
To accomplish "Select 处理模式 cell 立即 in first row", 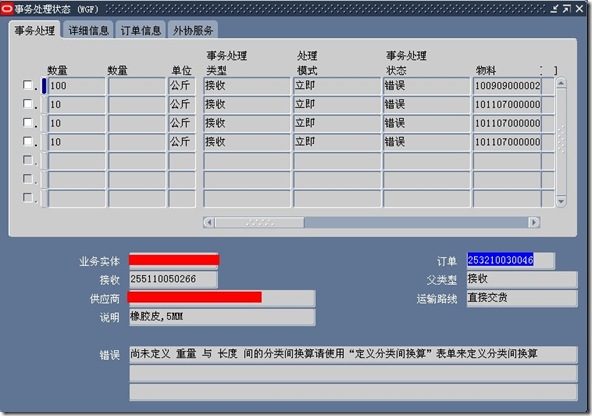I will pos(337,86).
